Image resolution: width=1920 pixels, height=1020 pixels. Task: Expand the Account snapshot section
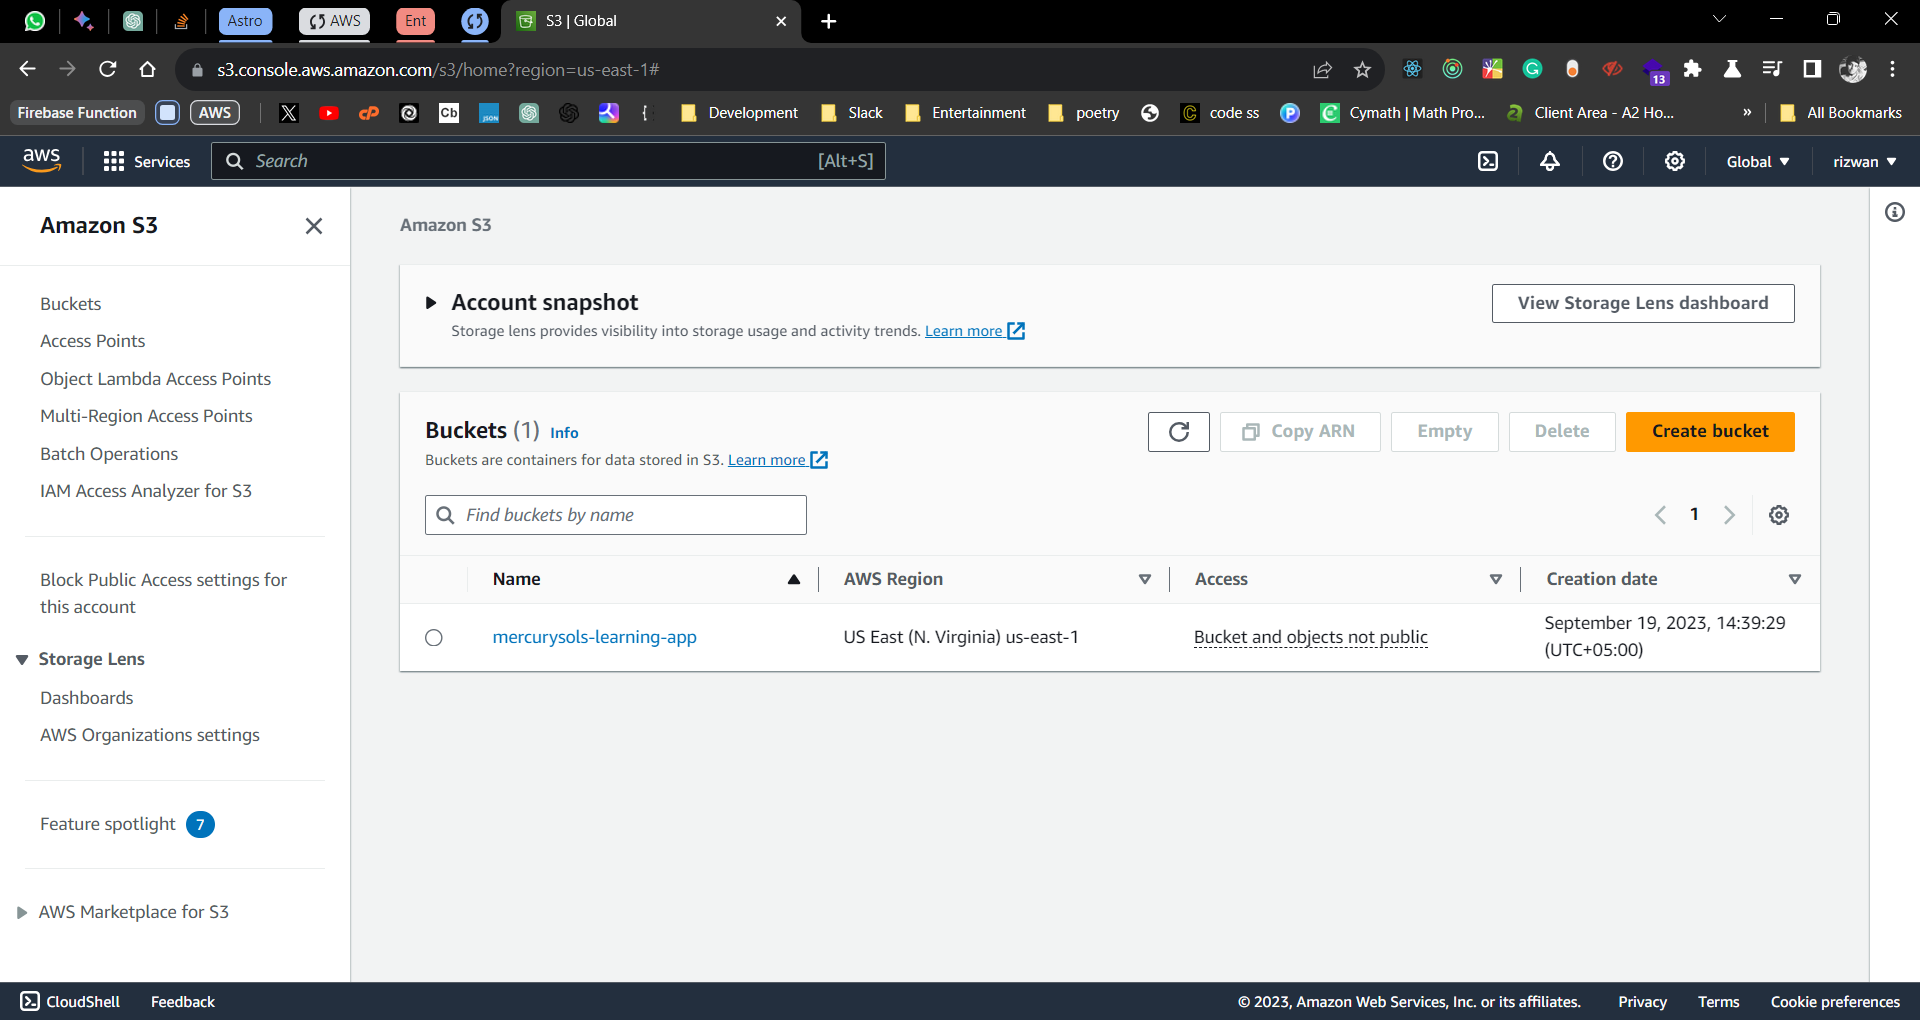click(x=431, y=303)
